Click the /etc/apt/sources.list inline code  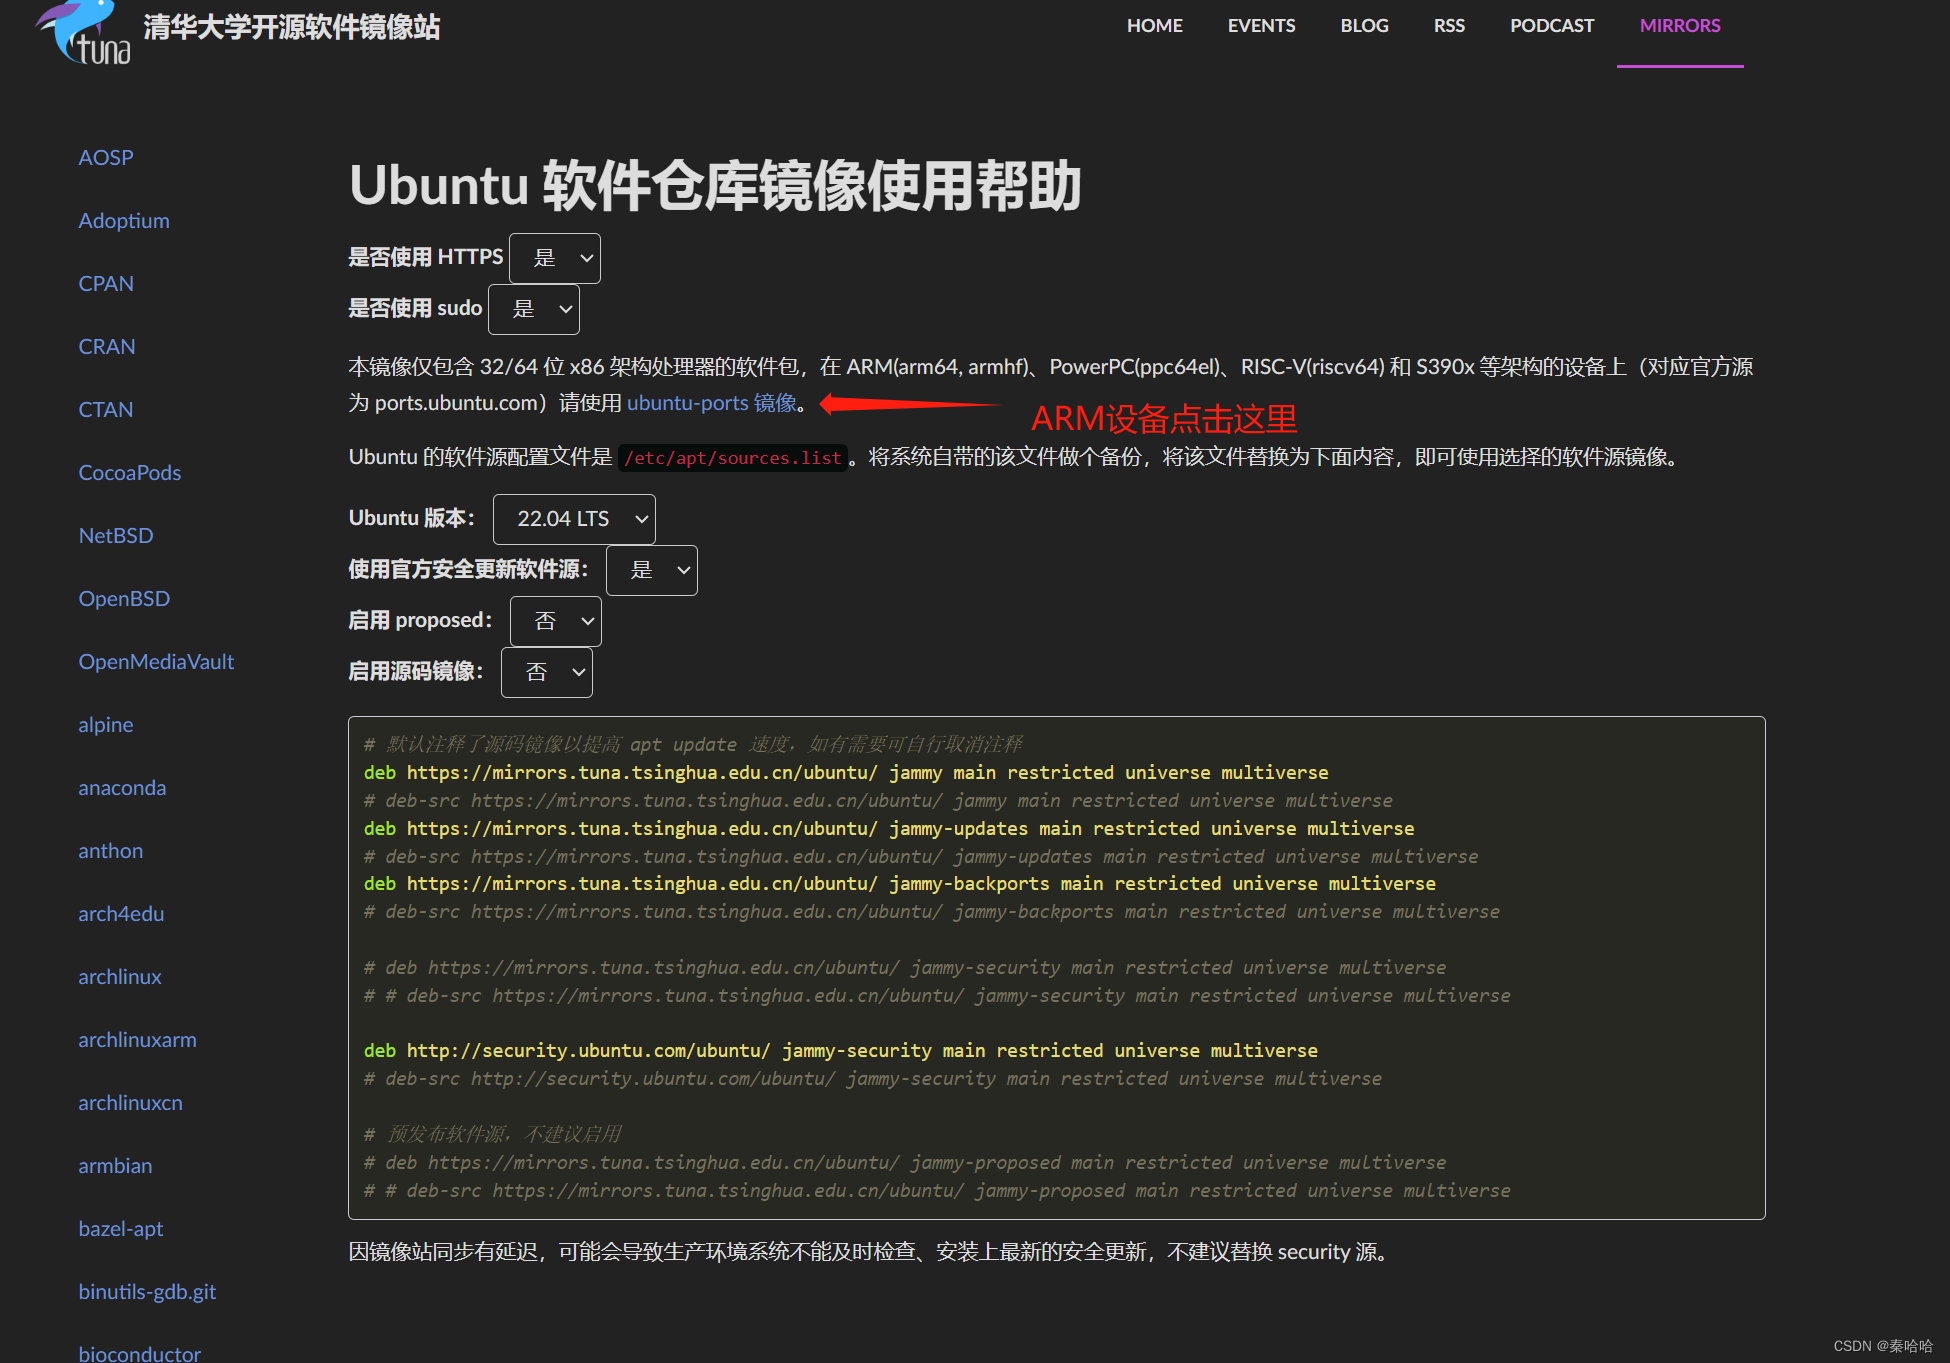733,458
